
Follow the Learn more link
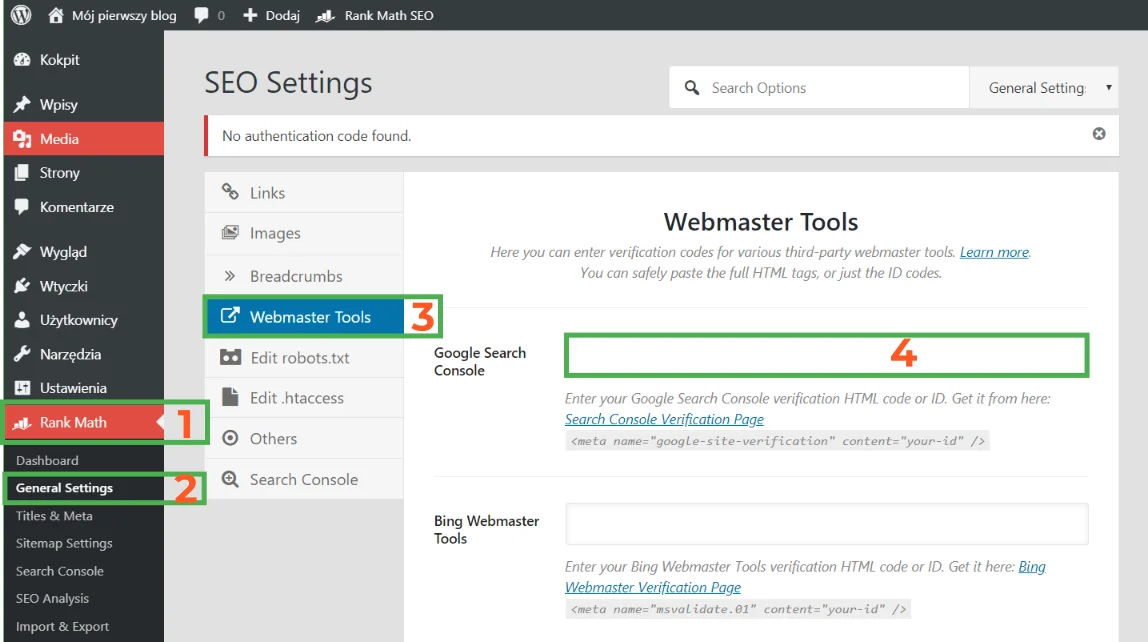point(994,252)
